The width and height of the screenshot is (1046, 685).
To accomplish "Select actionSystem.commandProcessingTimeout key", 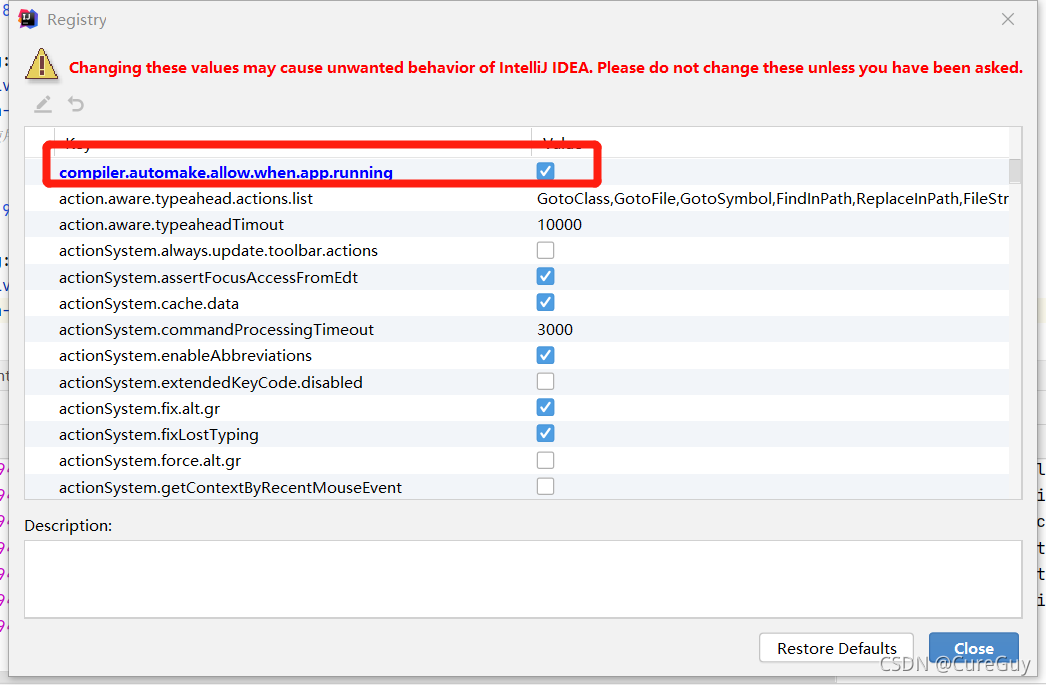I will tap(216, 329).
